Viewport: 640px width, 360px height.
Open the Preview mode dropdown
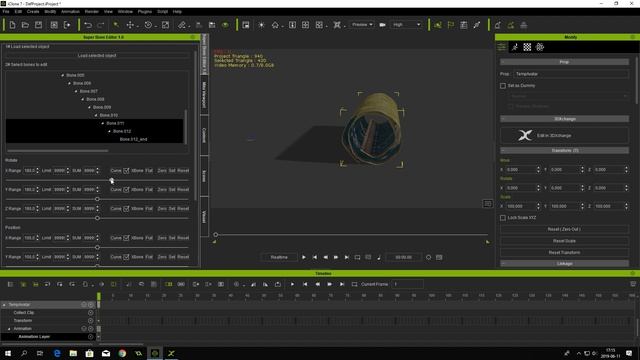[362, 25]
